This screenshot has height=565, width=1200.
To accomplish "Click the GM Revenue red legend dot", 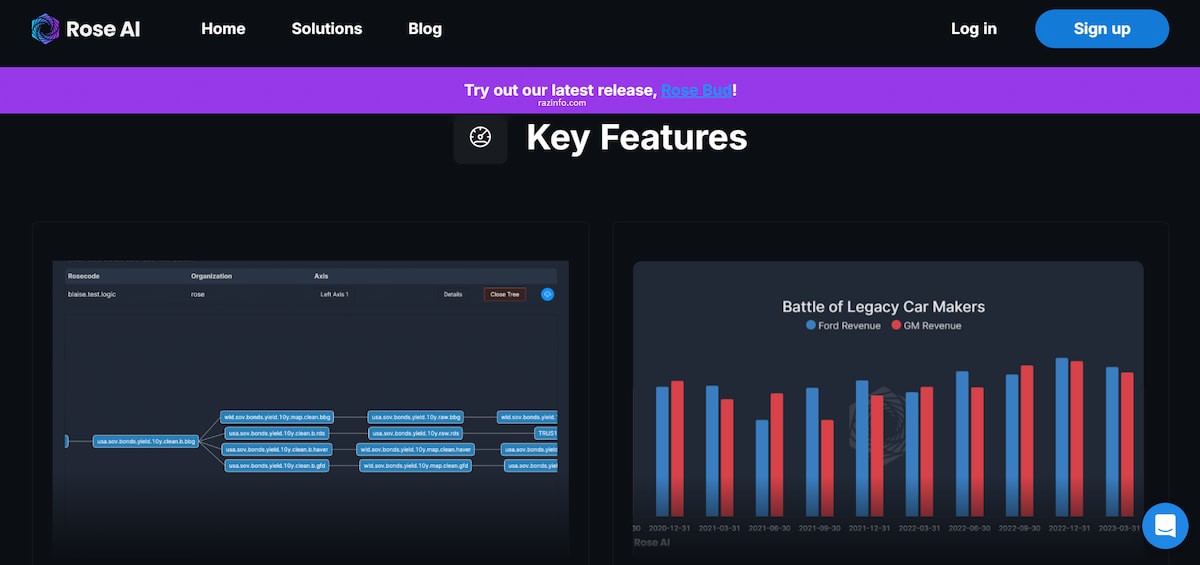I will 896,326.
